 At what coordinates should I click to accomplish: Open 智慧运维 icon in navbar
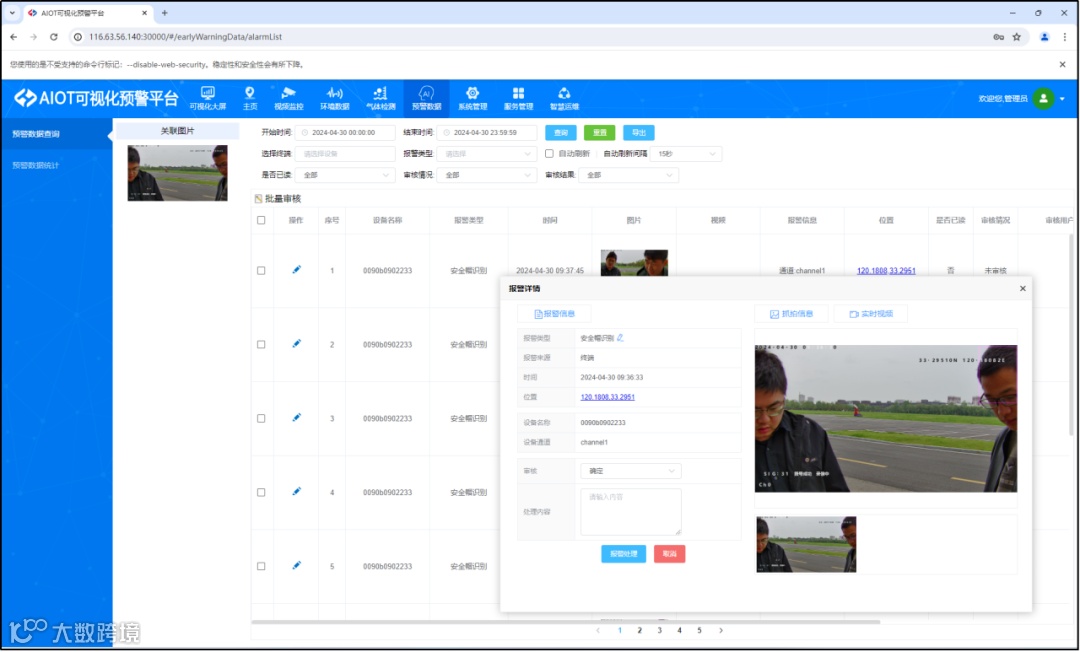(x=564, y=98)
